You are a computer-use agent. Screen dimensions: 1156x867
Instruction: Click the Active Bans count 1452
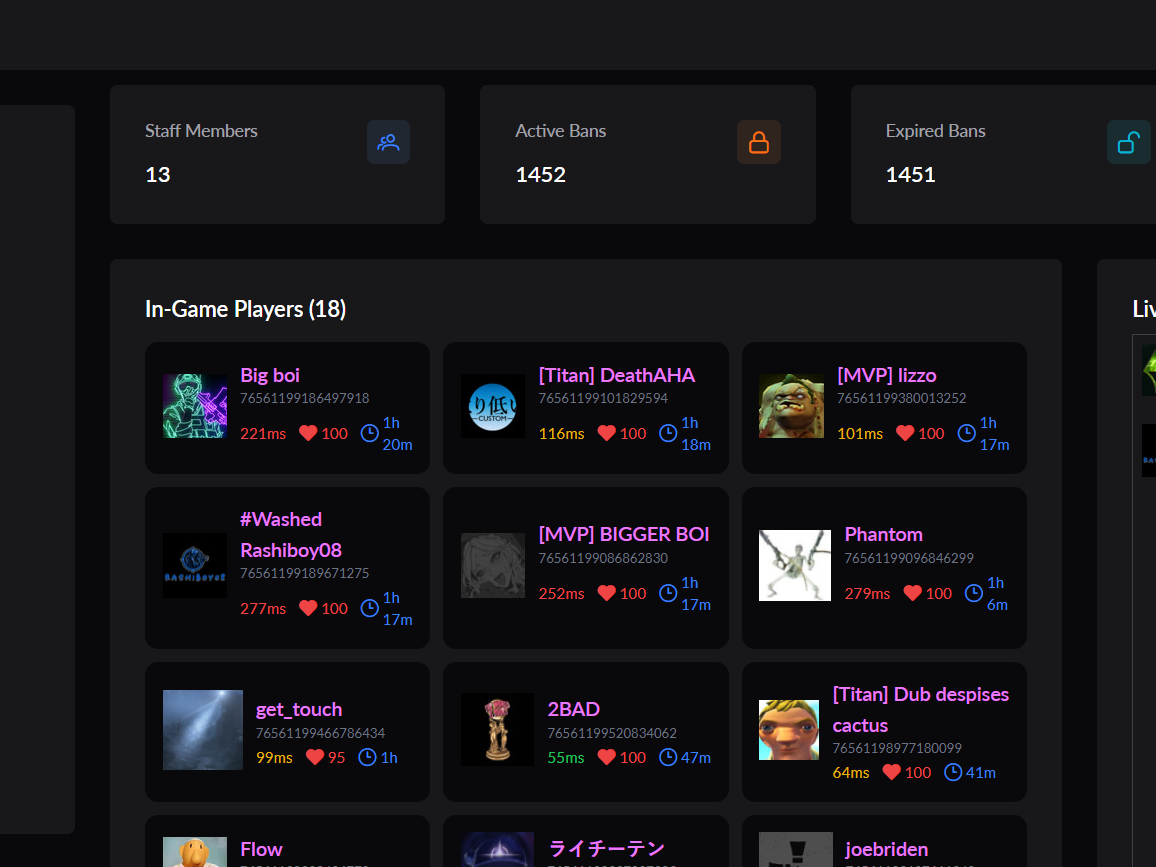(540, 175)
